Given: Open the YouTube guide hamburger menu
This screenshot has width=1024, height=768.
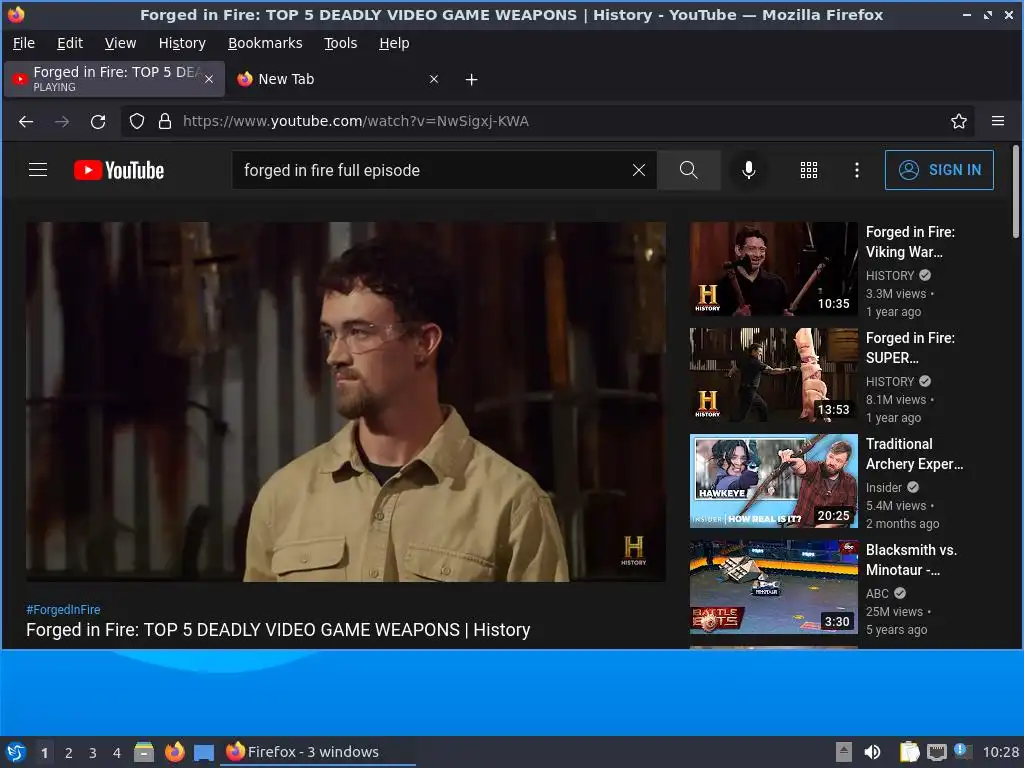Looking at the screenshot, I should coord(38,170).
